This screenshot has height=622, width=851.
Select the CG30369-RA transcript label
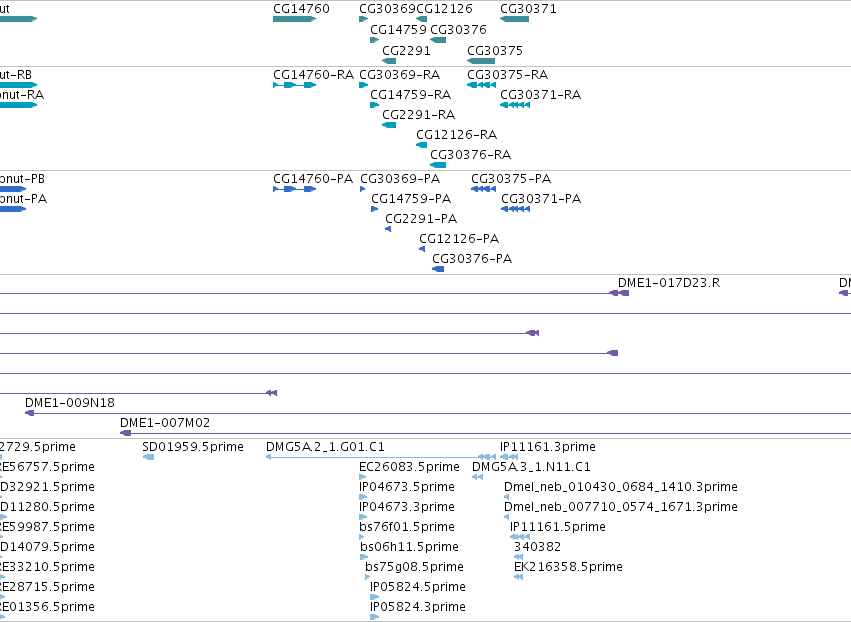coord(399,74)
